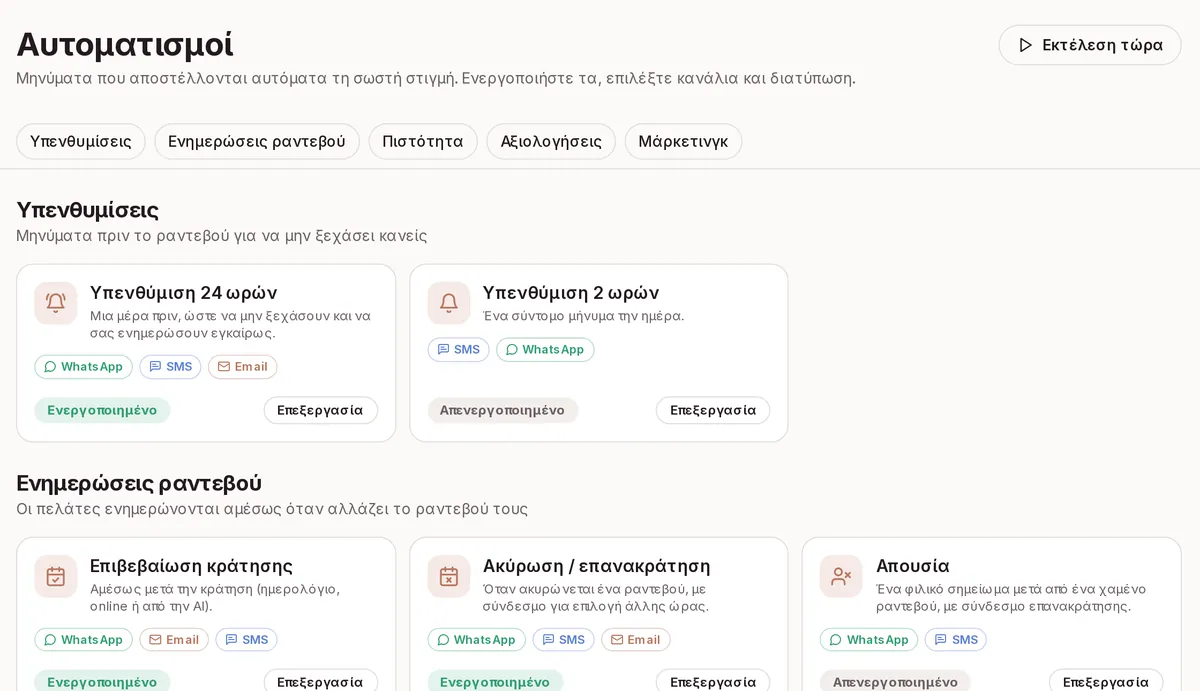1200x691 pixels.
Task: Click the Email chip in Επιβεβαίωση κράτησης
Action: 174,640
